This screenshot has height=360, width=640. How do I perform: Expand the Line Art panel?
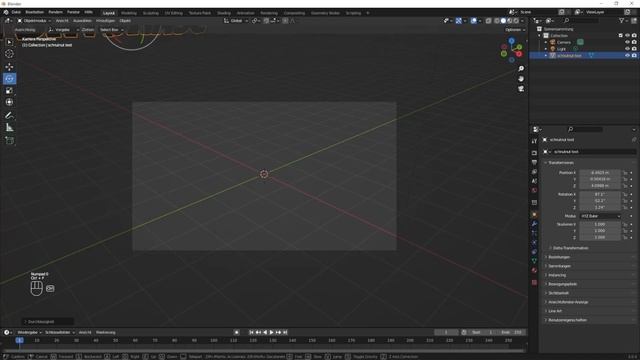555,311
